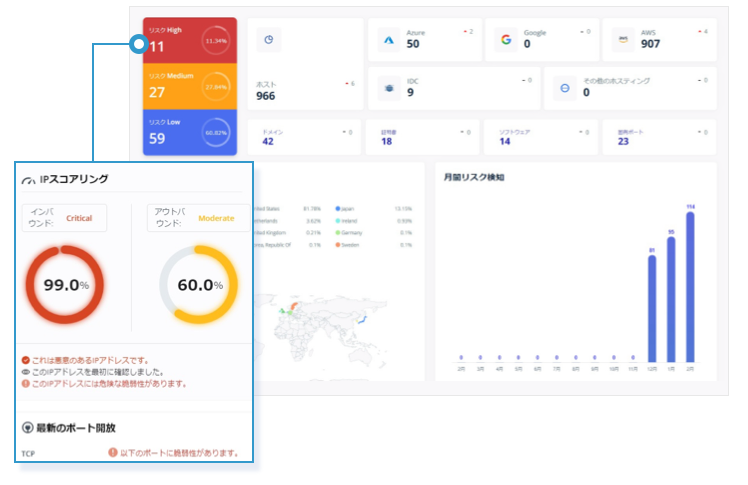Click the tallest bar labeled 114
The image size is (748, 485).
click(690, 287)
